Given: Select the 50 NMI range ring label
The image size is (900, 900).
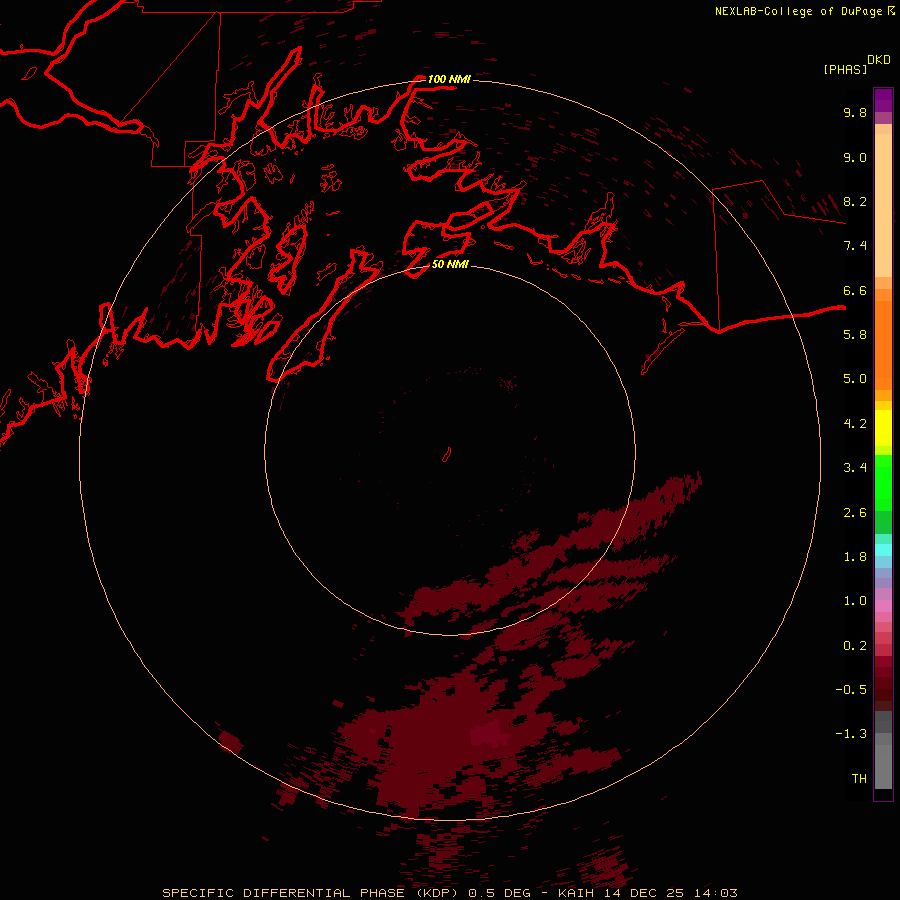Looking at the screenshot, I should click(450, 265).
